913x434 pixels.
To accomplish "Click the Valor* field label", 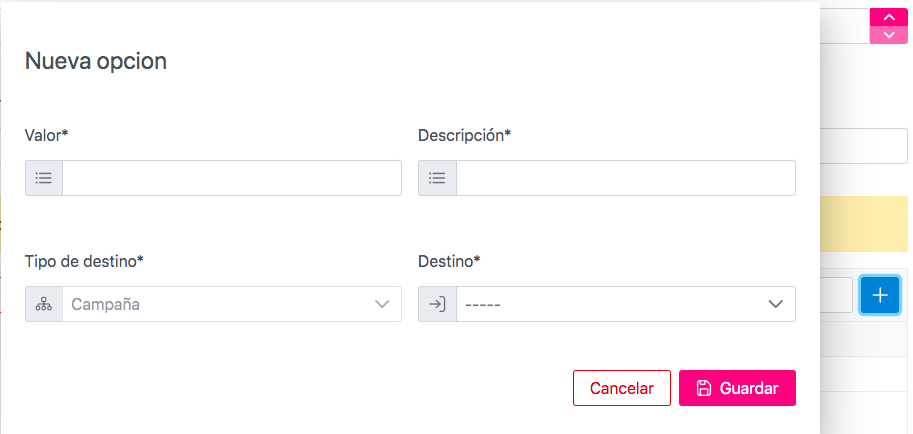I will [44, 135].
